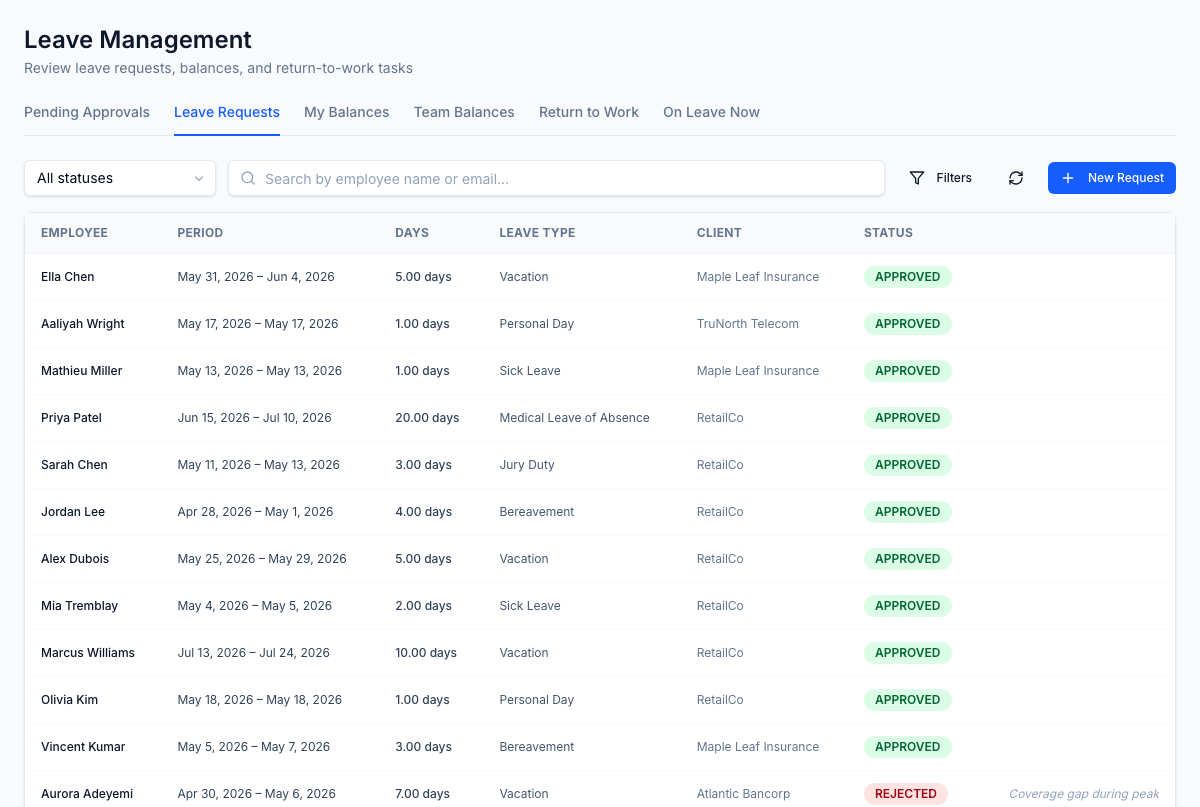Go to Team Balances tab

pyautogui.click(x=464, y=112)
